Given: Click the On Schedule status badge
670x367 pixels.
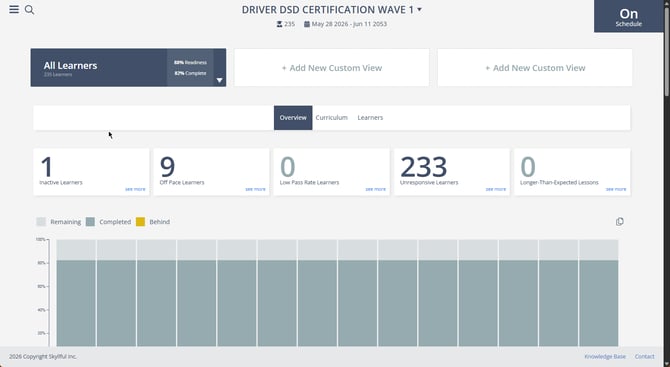Looking at the screenshot, I should pyautogui.click(x=629, y=16).
